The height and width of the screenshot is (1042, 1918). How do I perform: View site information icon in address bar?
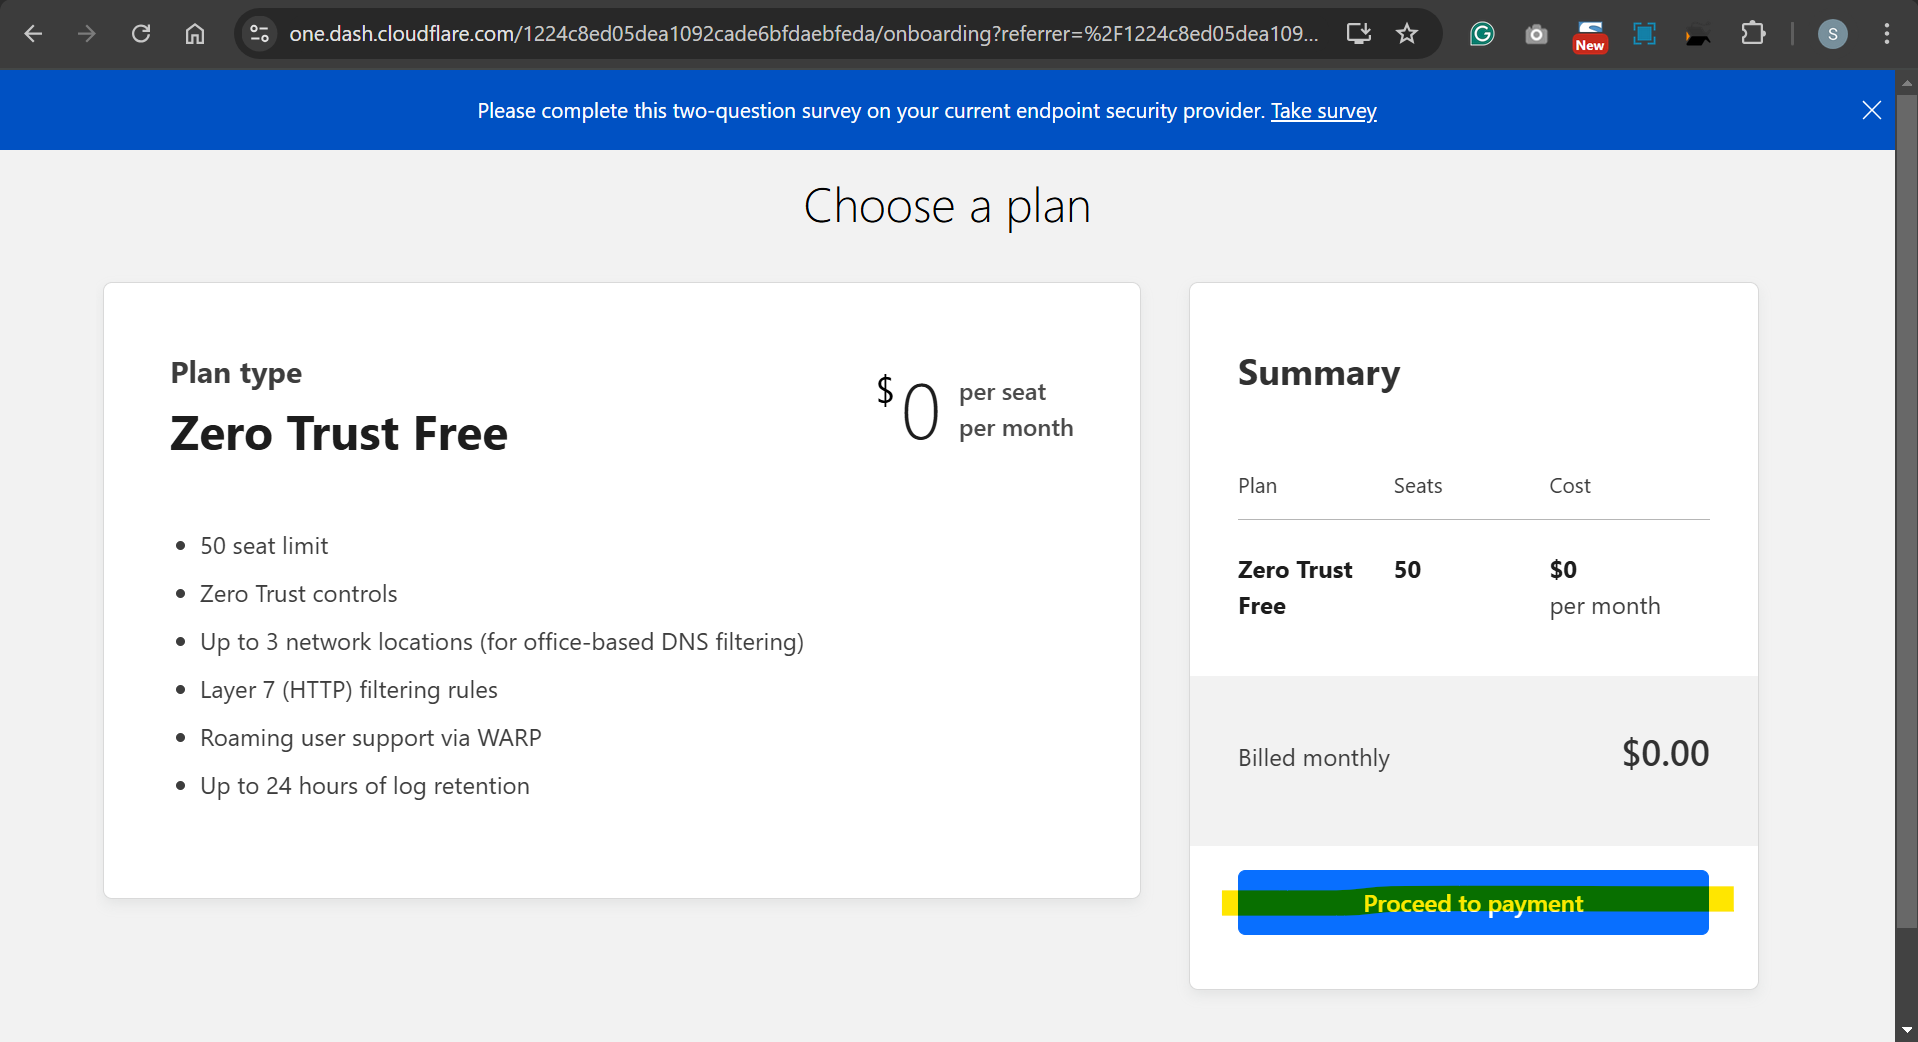tap(260, 34)
